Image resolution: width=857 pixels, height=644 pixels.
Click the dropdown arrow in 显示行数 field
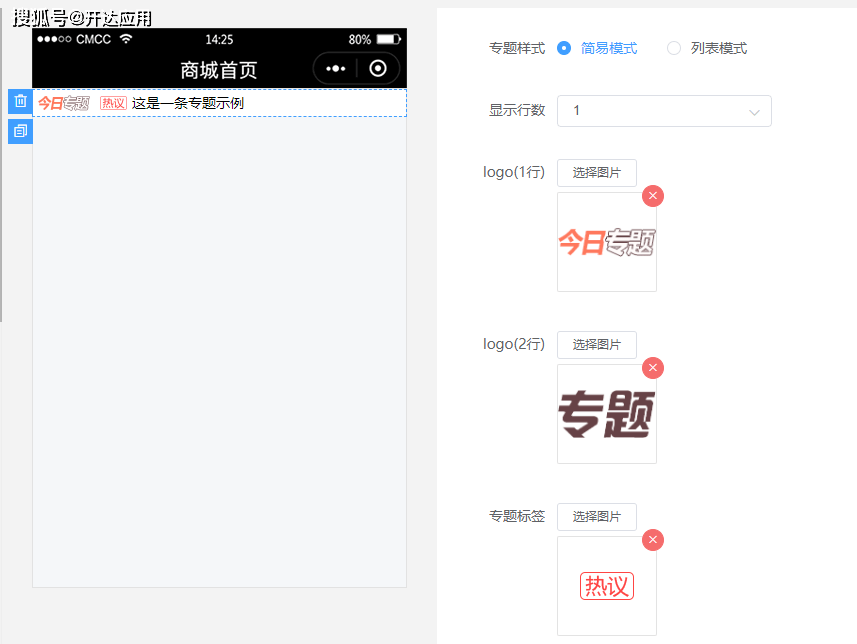coord(754,112)
